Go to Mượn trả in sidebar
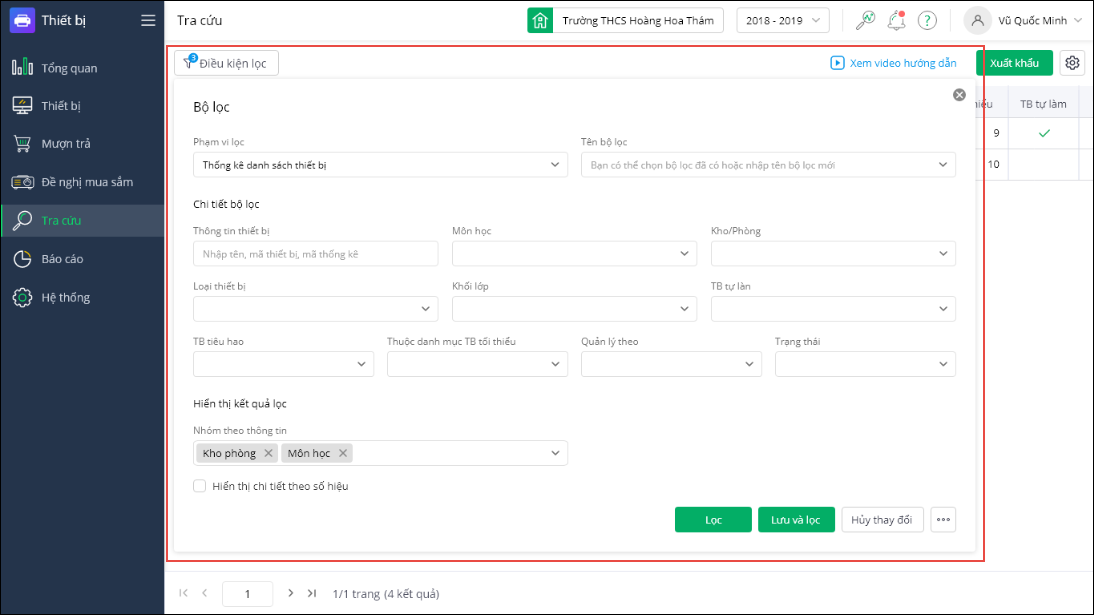The image size is (1094, 615). click(66, 144)
